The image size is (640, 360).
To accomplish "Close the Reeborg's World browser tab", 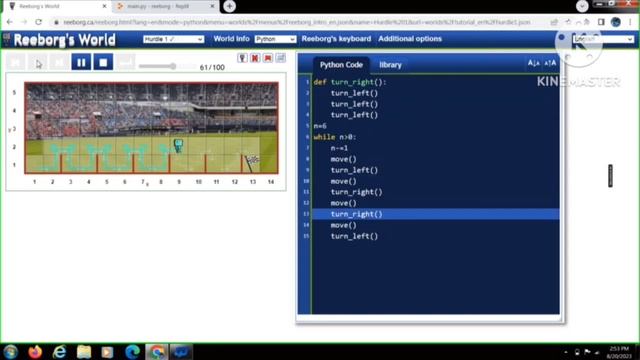I will tap(104, 7).
